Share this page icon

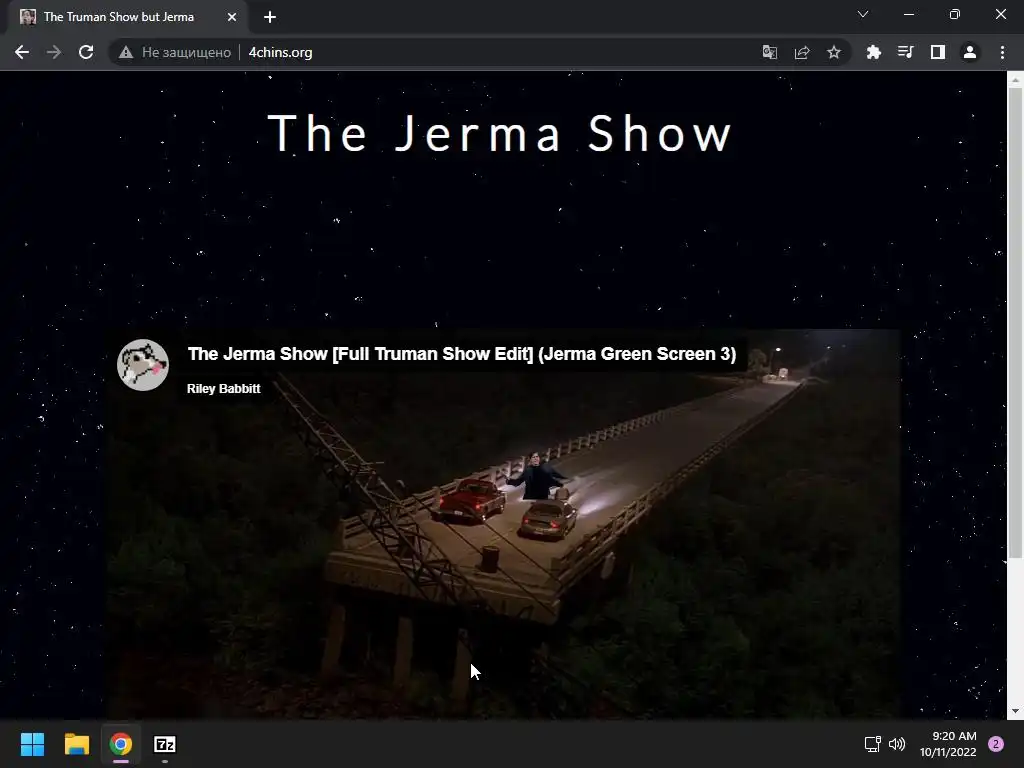click(x=802, y=52)
